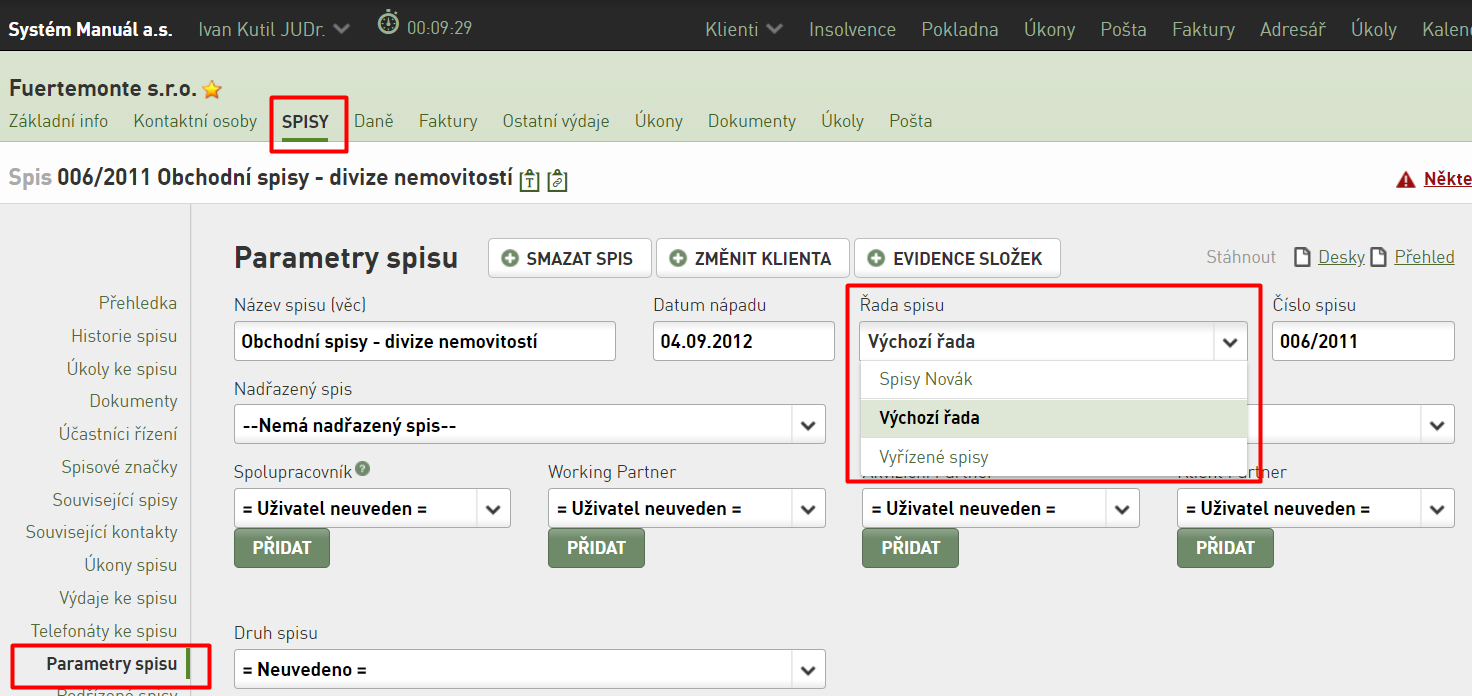The image size is (1472, 696).
Task: Click the SMAZAT SPIS button
Action: 569,258
